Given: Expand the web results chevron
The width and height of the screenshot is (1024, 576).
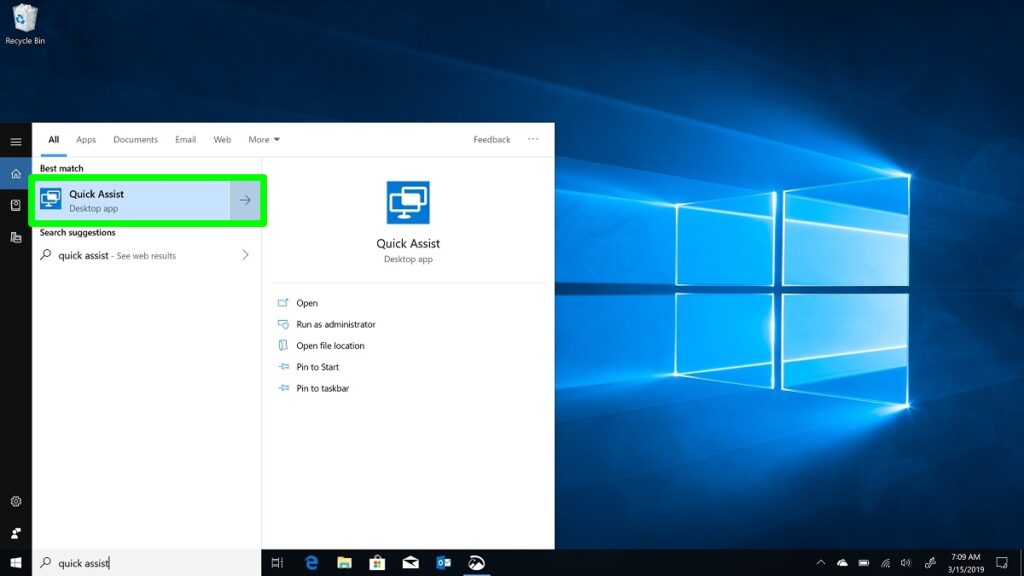Looking at the screenshot, I should point(246,255).
